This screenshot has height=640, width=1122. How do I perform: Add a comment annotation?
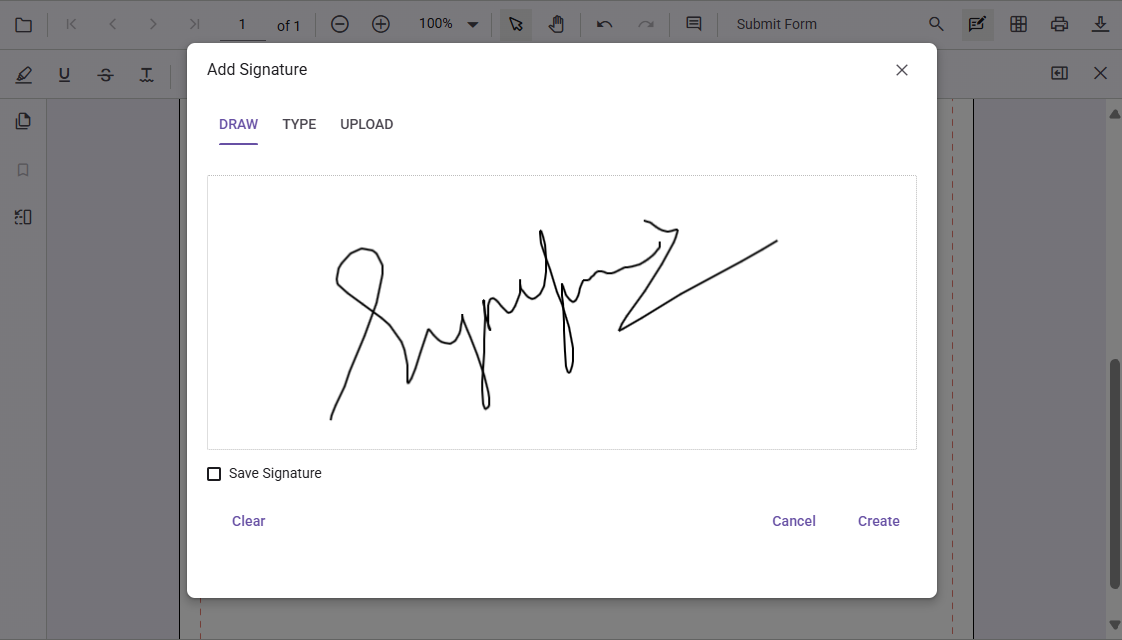[x=695, y=23]
